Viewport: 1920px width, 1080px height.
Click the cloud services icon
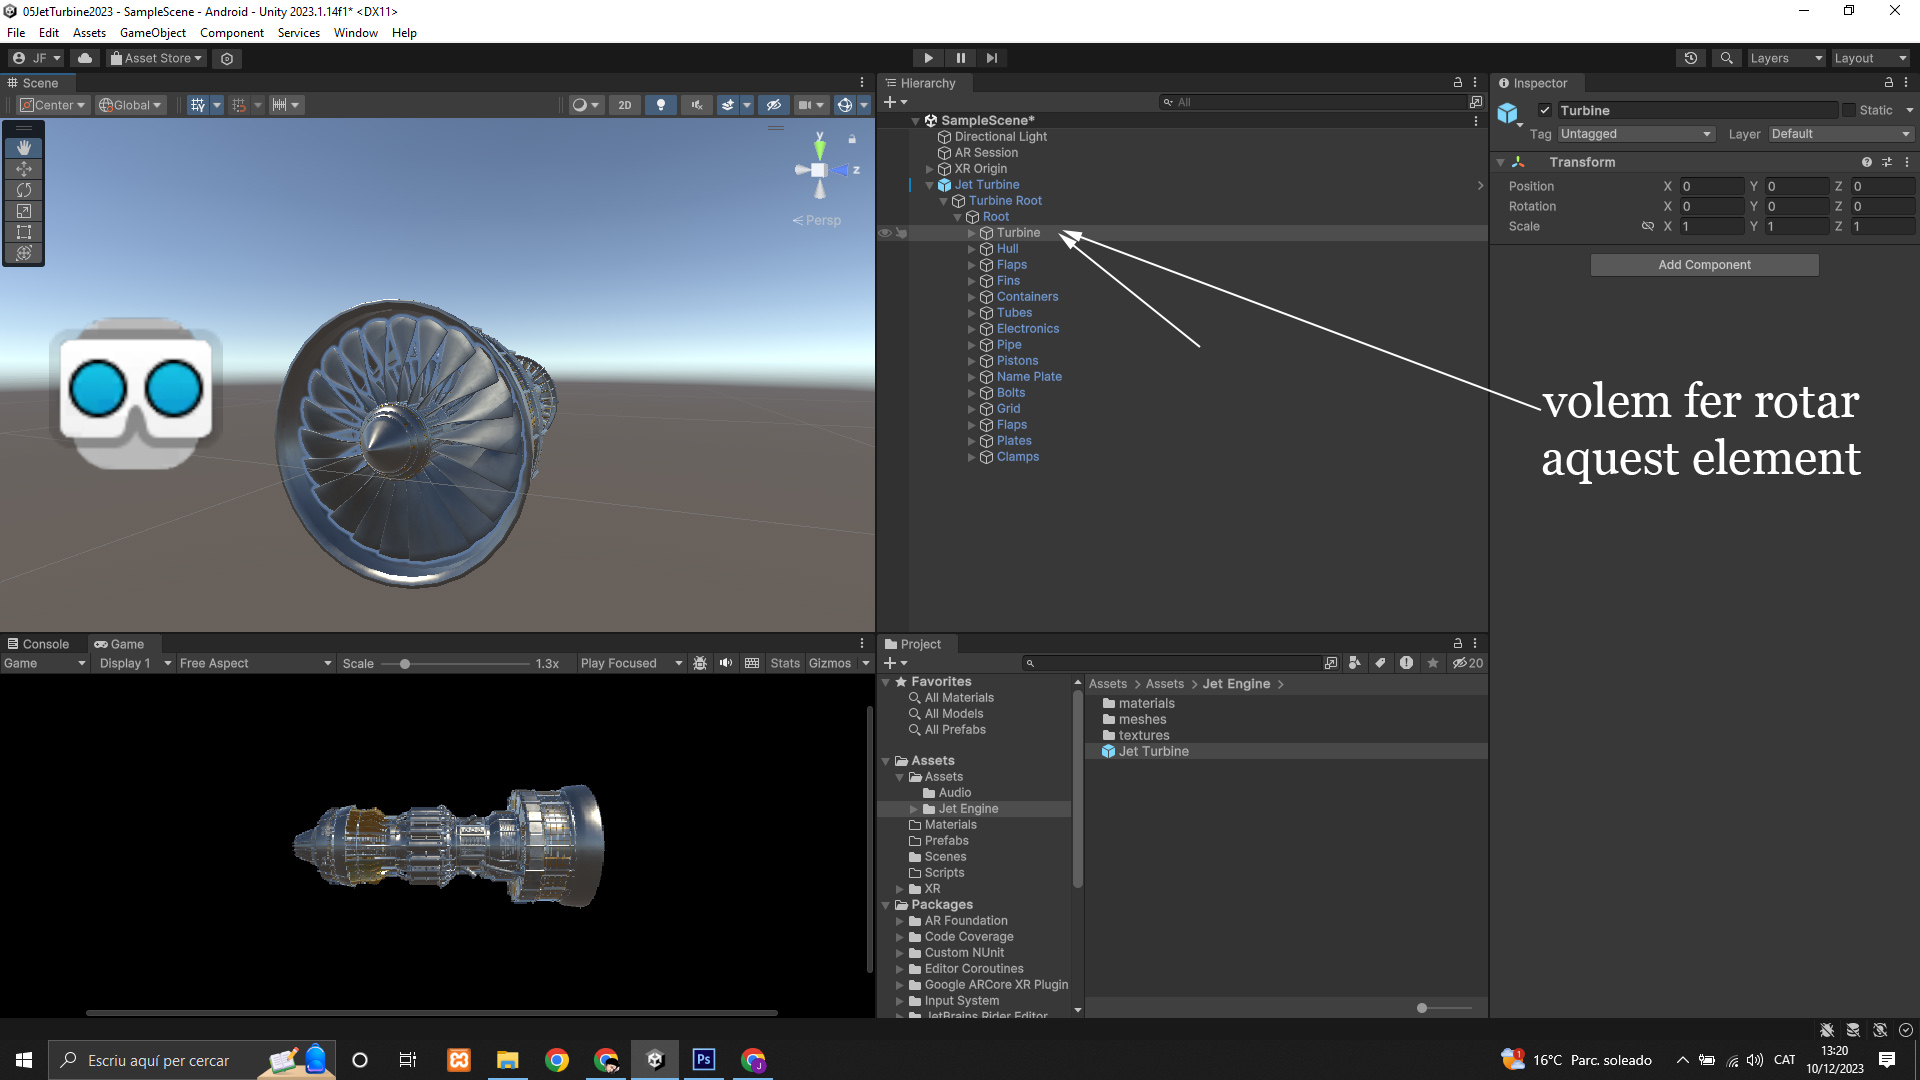85,58
